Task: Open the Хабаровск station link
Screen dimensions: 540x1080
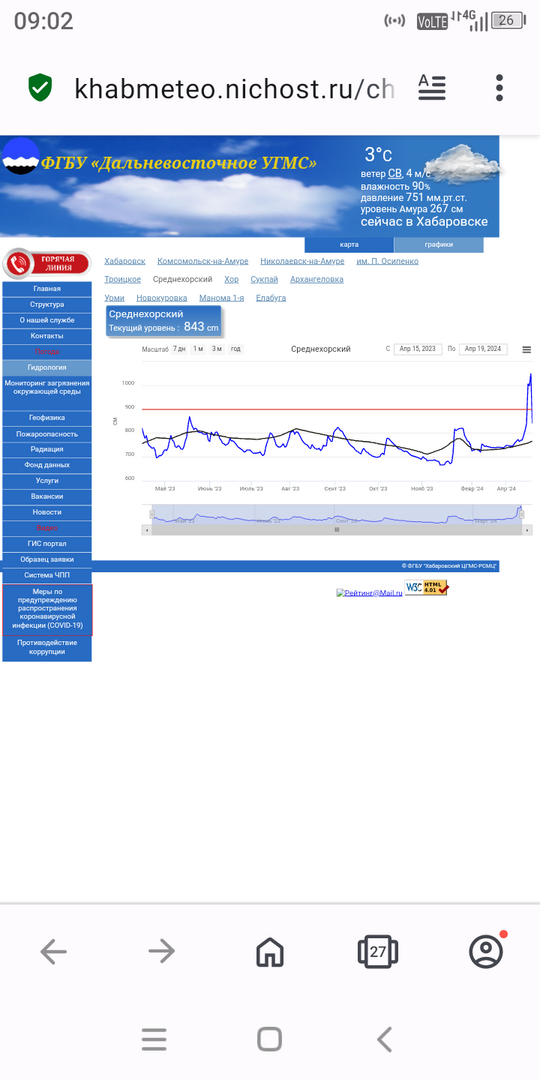Action: coord(125,261)
